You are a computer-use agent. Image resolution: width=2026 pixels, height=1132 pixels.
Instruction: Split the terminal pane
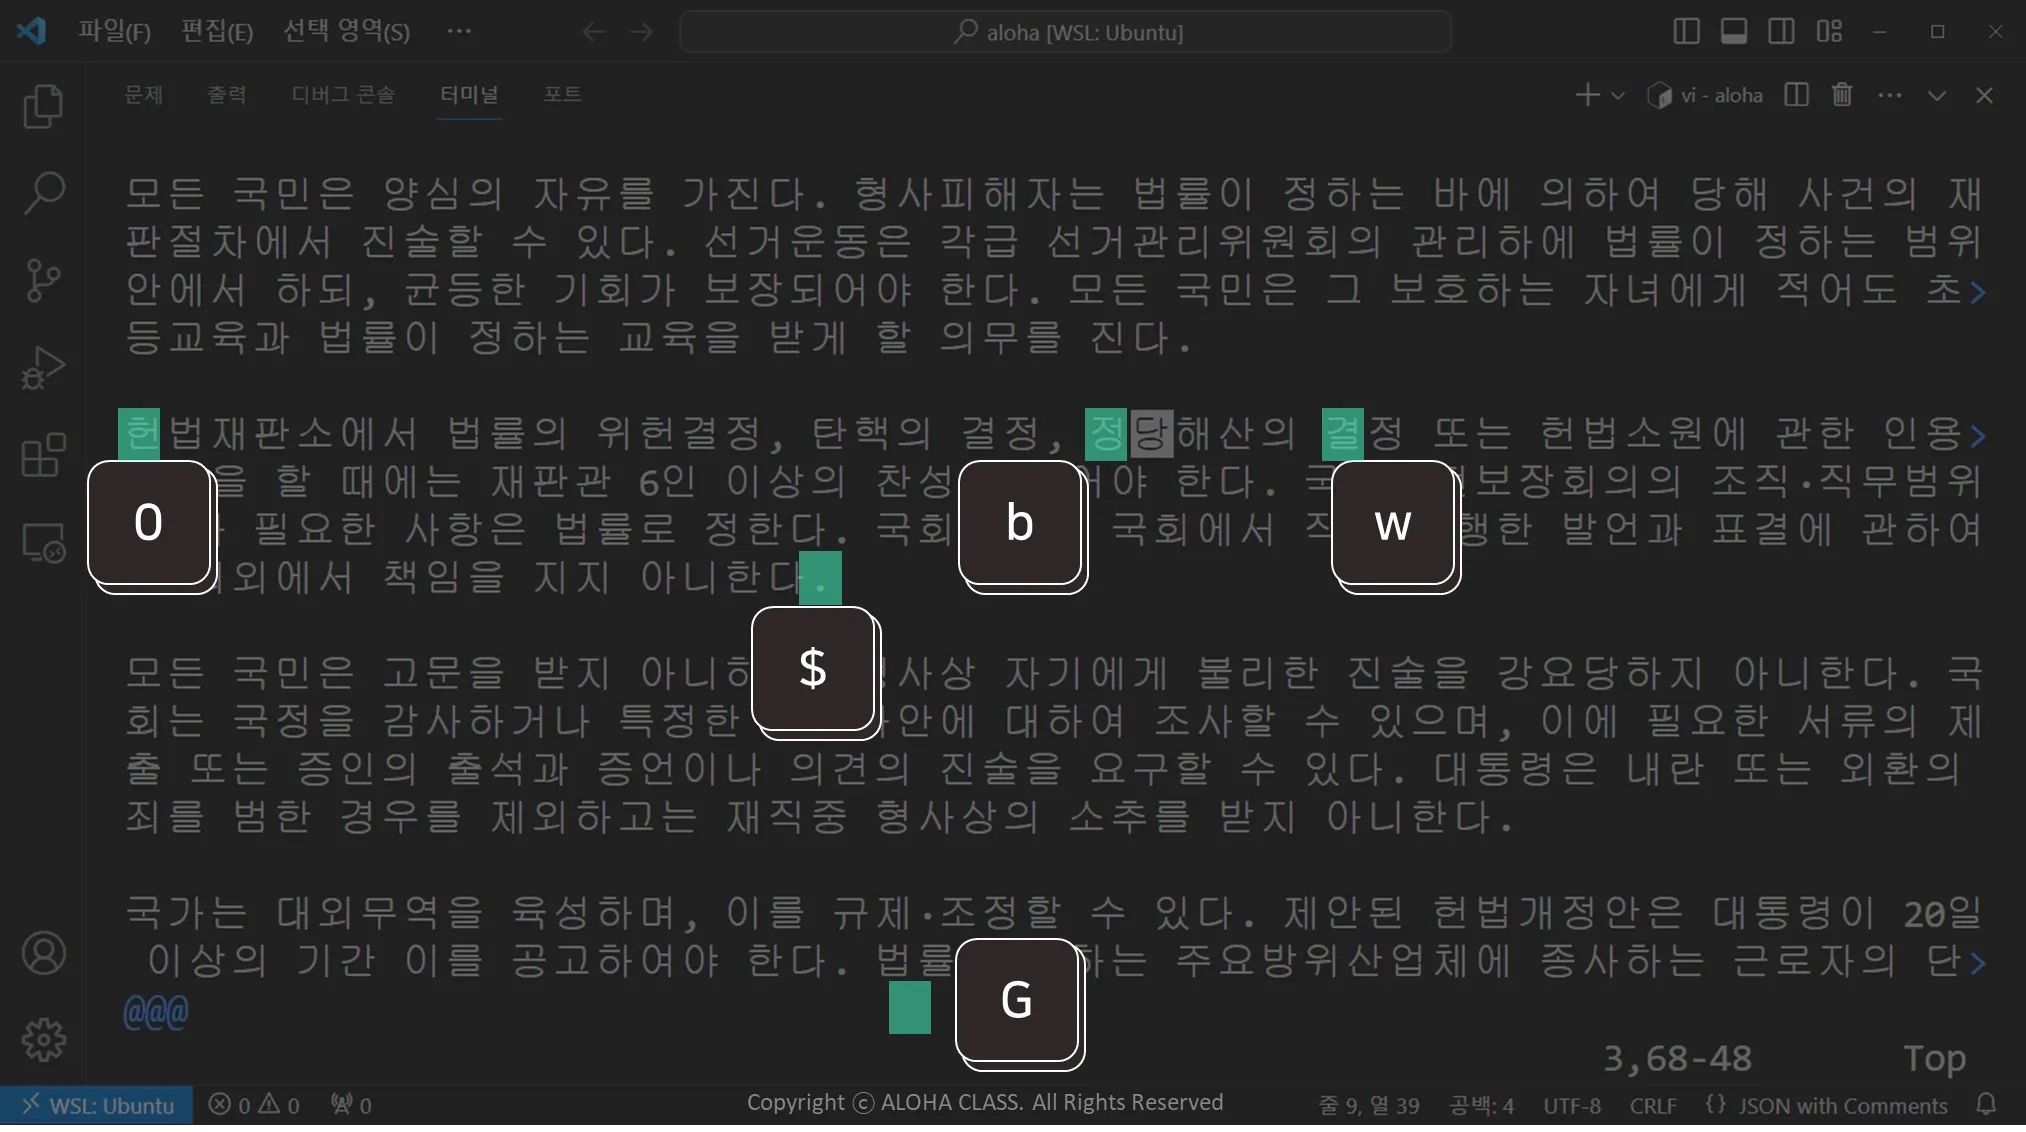pos(1797,95)
